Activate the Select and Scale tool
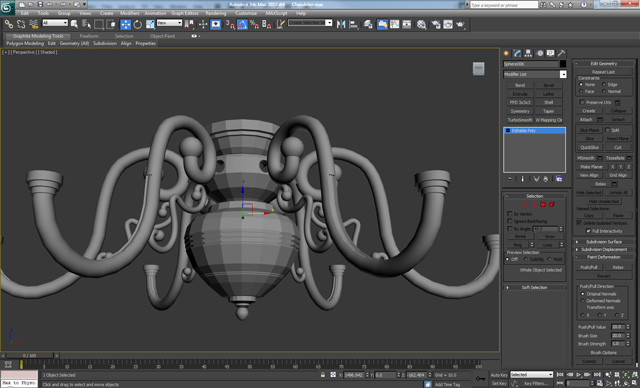Screen dimensions: 640x388 pos(150,24)
